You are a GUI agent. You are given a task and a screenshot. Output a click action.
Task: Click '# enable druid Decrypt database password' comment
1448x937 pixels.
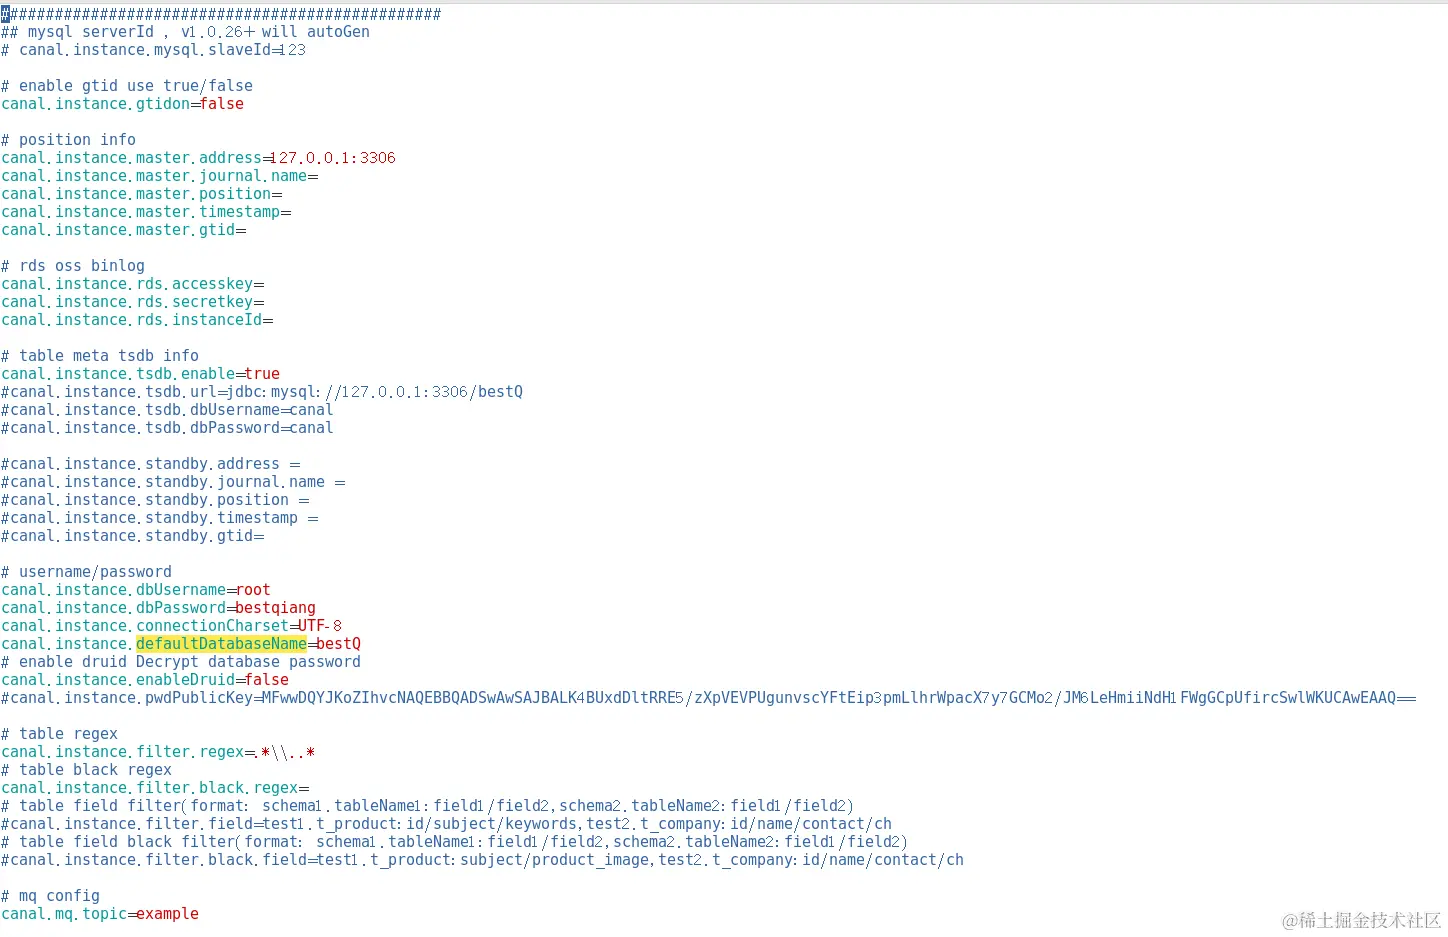point(181,662)
